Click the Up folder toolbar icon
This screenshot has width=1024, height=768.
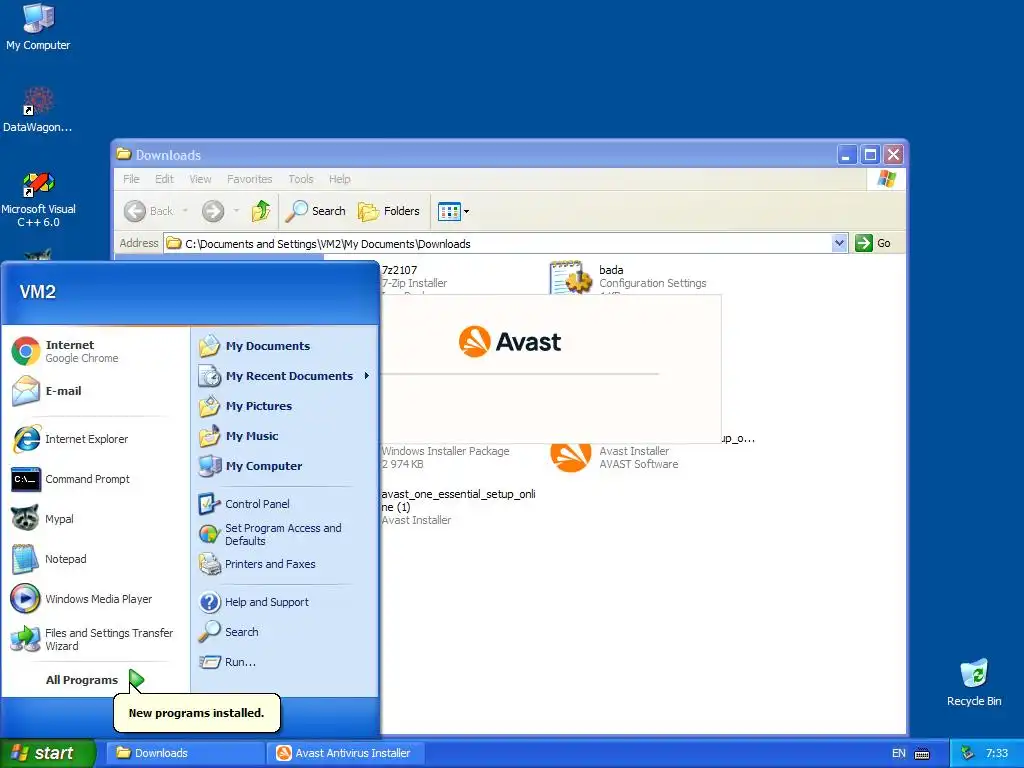(261, 211)
